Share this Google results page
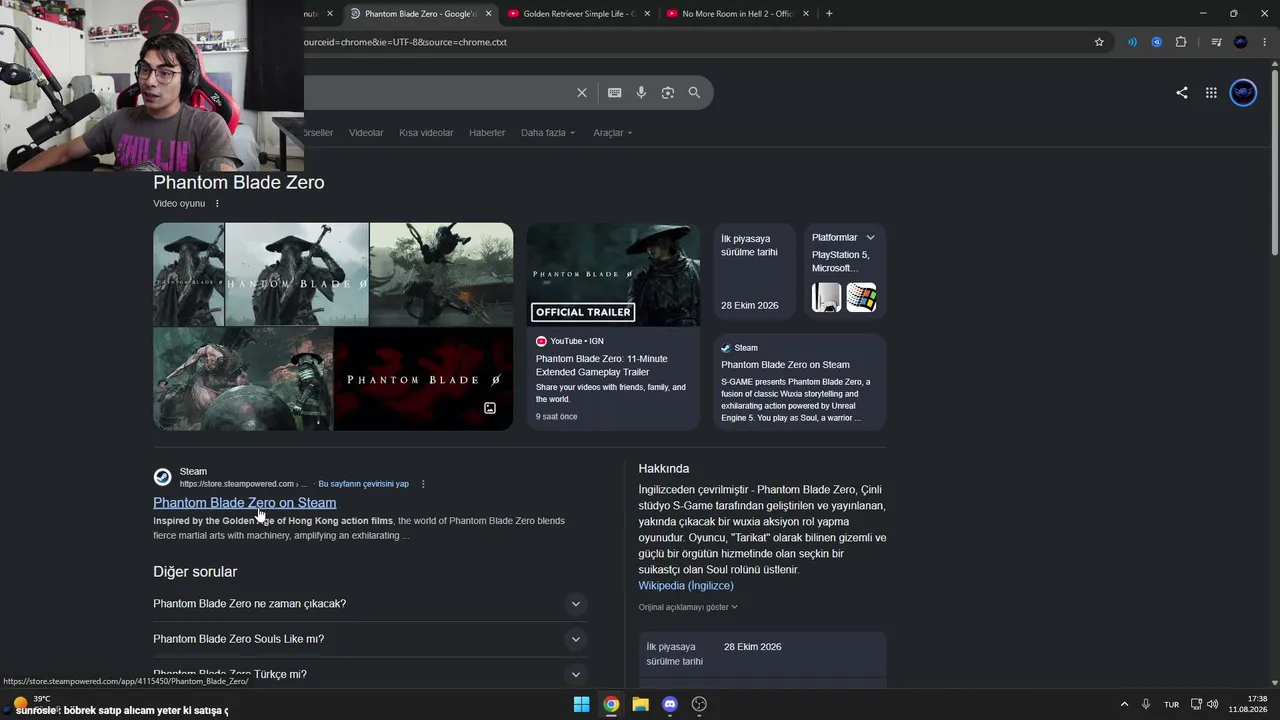This screenshot has height=720, width=1280. tap(1182, 93)
